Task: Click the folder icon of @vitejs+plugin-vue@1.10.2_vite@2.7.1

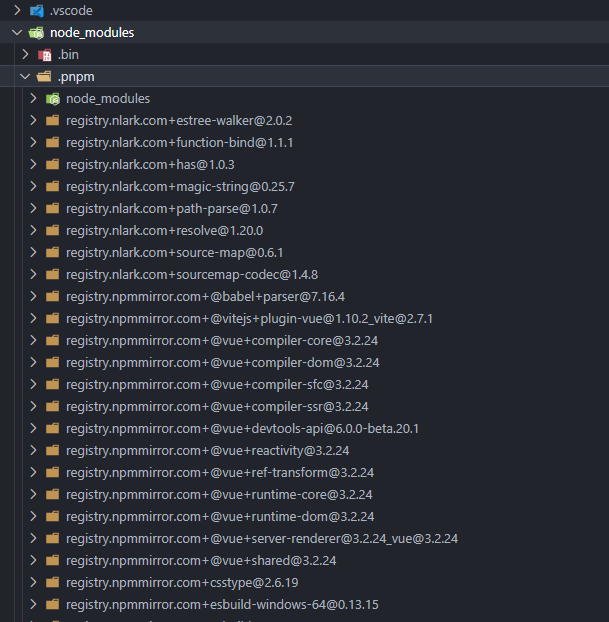Action: (x=52, y=319)
